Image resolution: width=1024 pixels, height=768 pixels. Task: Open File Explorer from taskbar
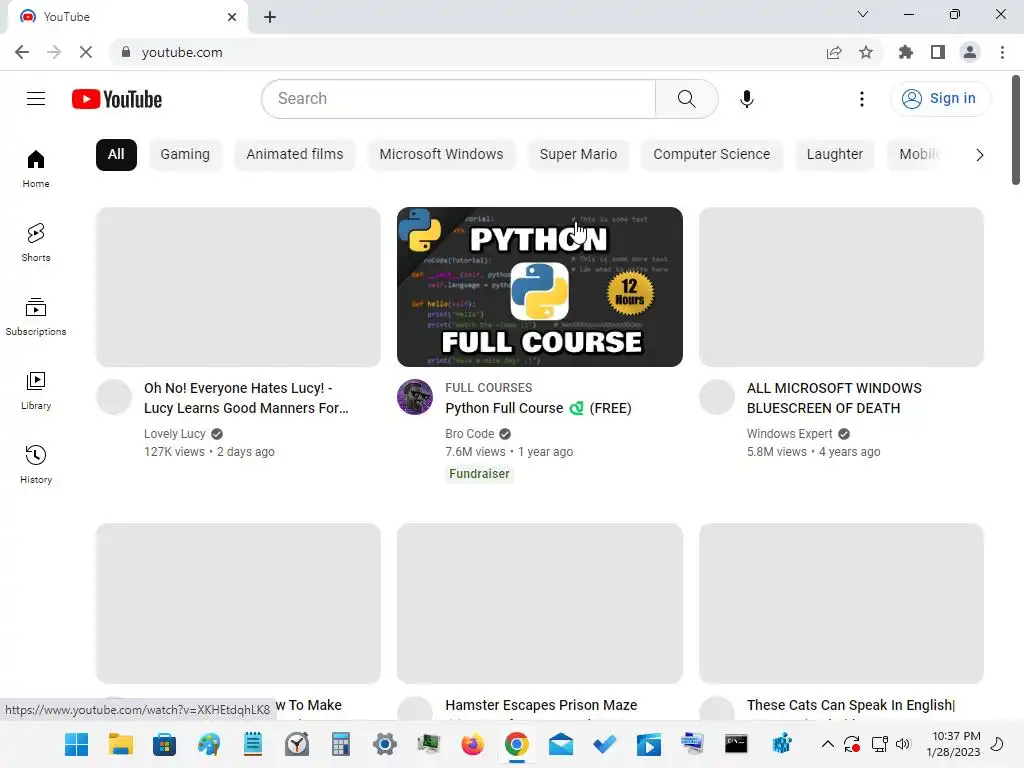click(x=121, y=744)
